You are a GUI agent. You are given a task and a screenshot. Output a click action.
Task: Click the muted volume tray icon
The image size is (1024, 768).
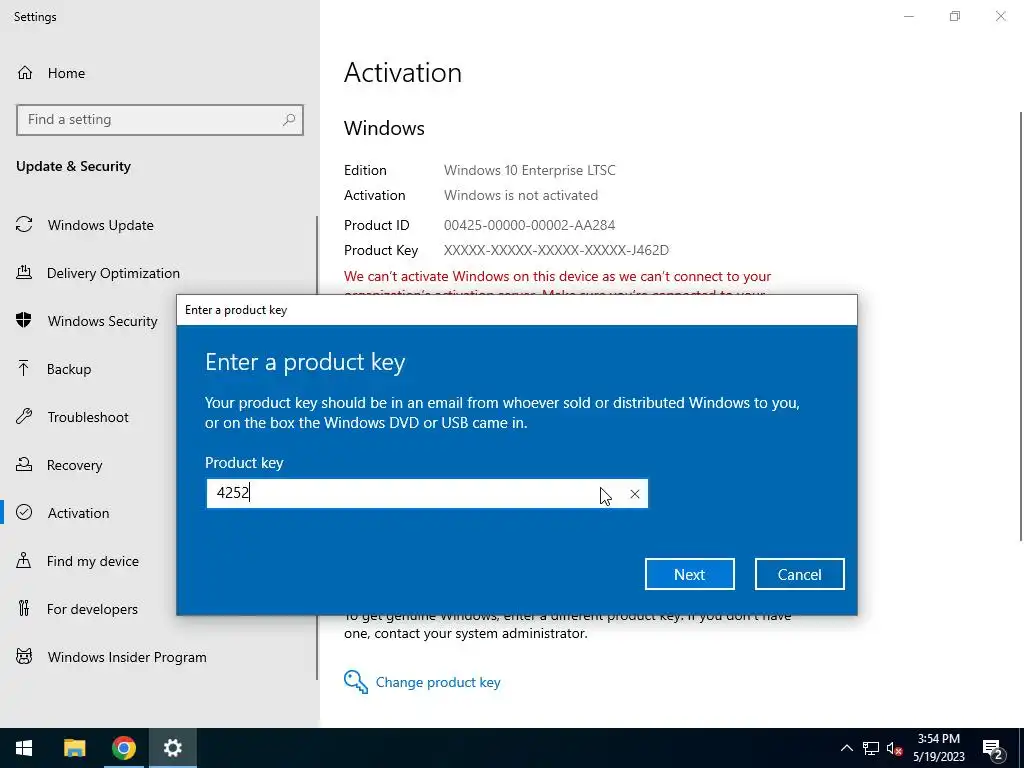point(895,748)
